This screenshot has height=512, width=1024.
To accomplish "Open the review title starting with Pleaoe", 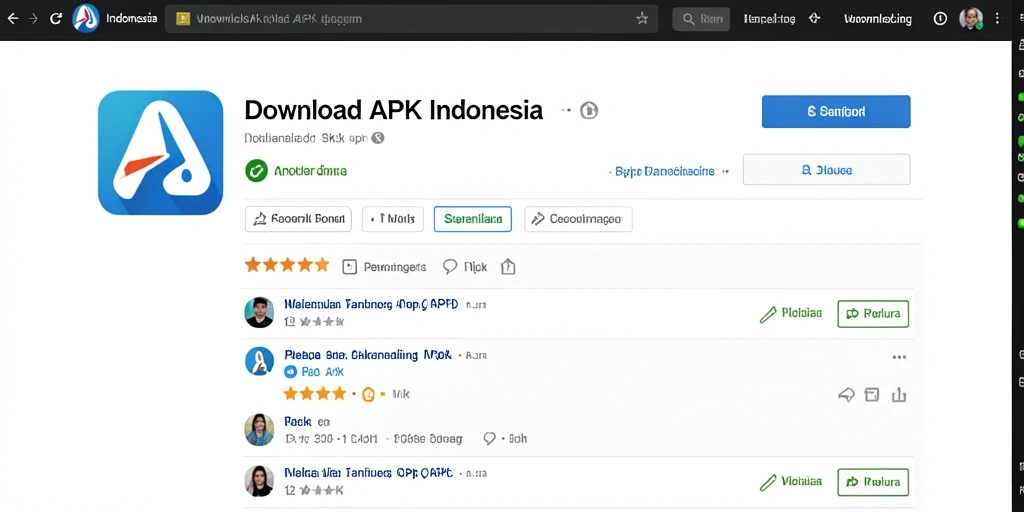I will (x=368, y=355).
